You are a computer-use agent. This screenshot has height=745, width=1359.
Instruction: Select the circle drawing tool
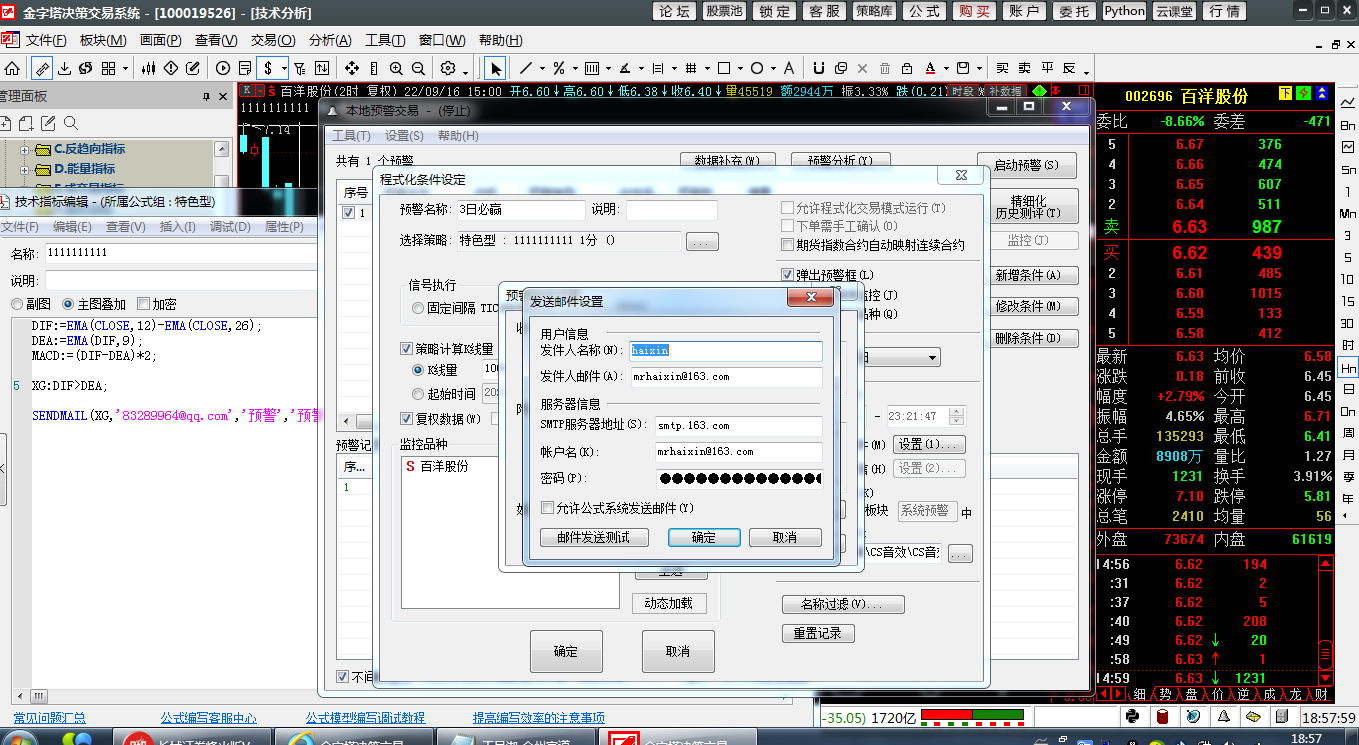coord(757,68)
